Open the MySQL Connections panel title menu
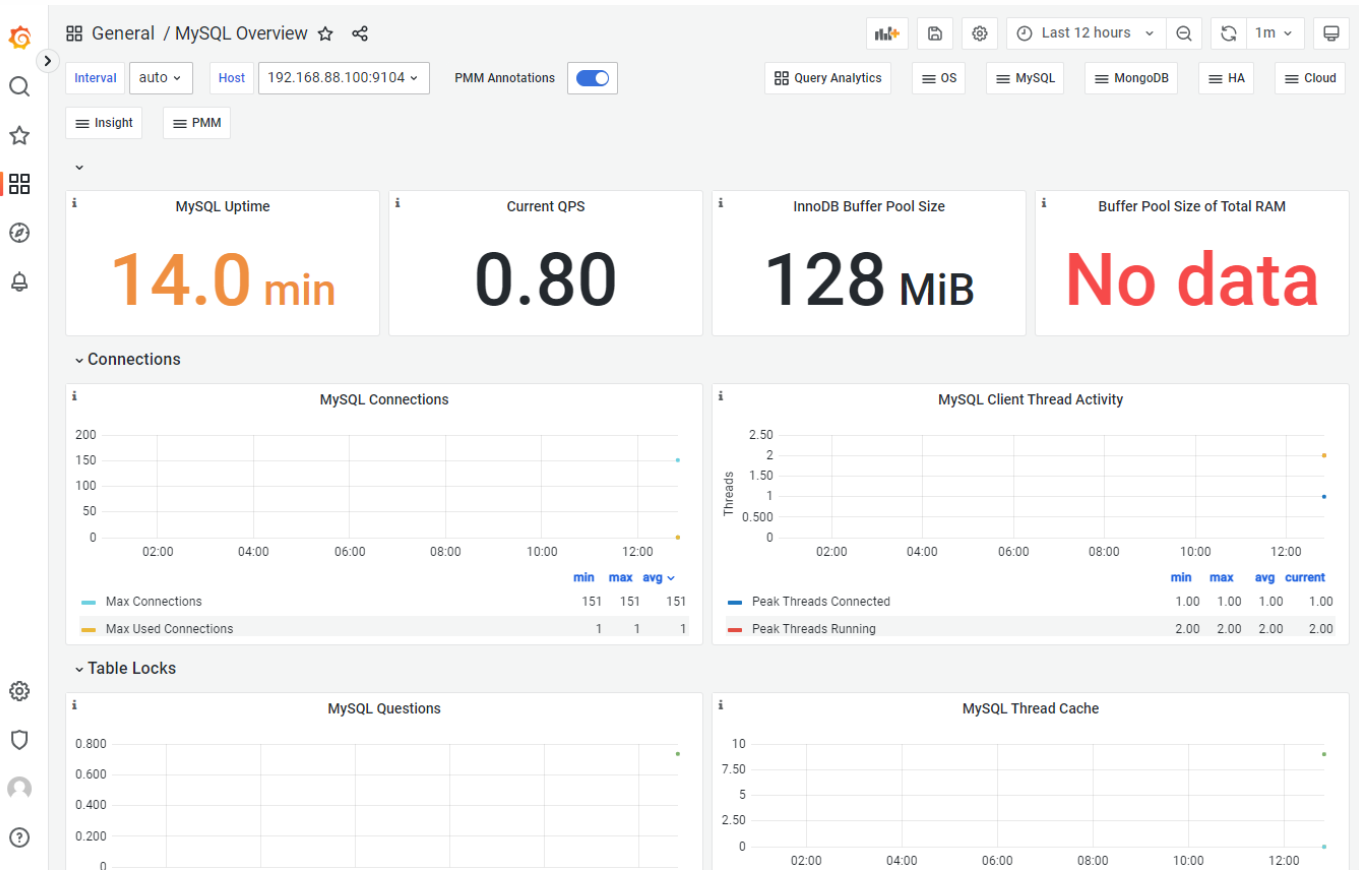 [x=384, y=399]
